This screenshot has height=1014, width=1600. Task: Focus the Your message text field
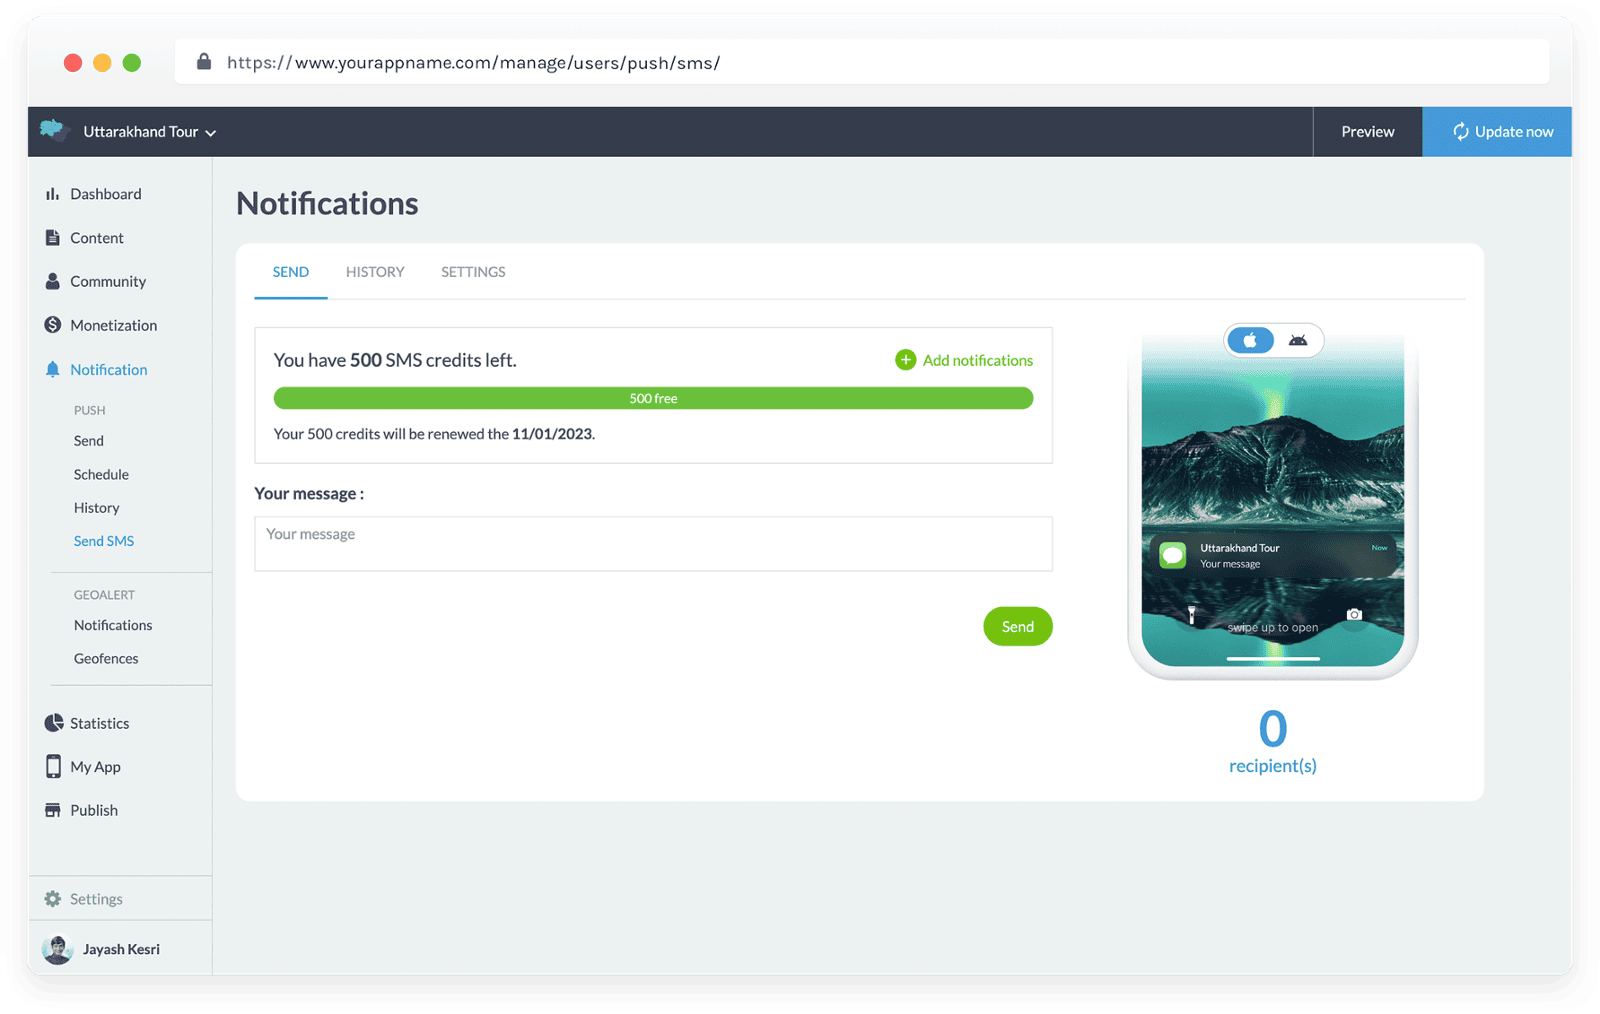coord(653,543)
